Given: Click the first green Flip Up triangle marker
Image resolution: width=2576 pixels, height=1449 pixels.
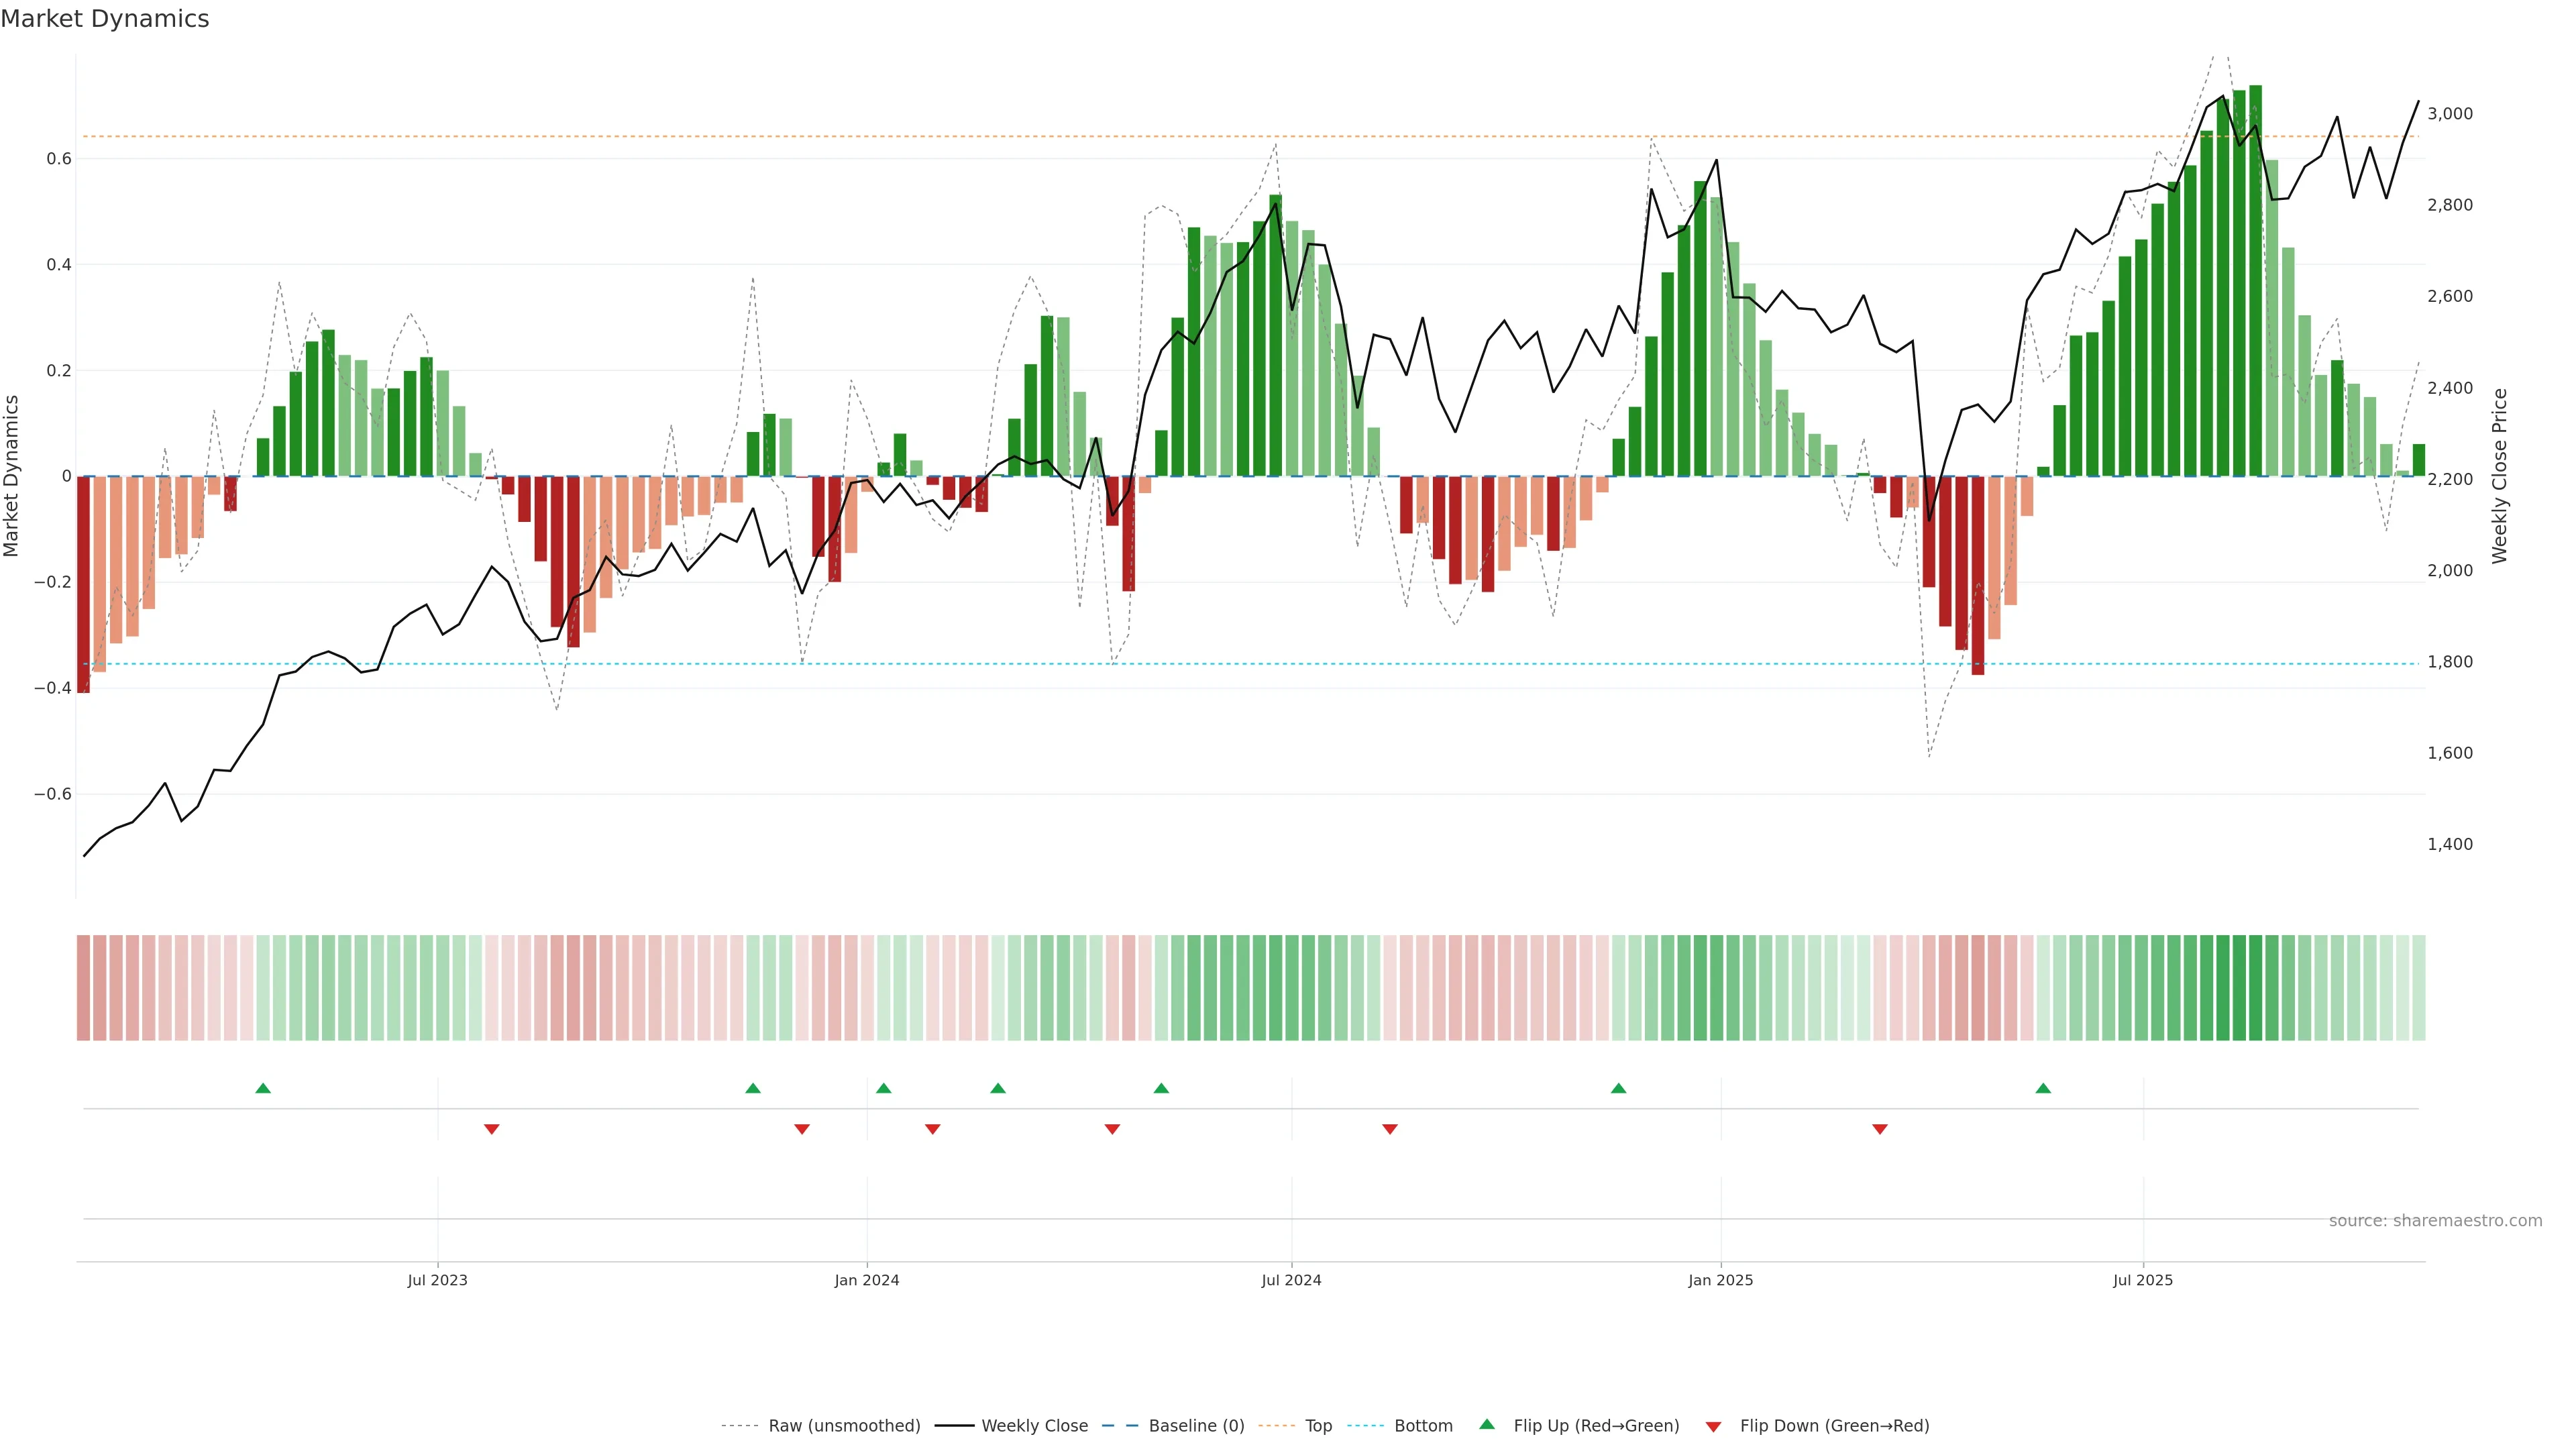Looking at the screenshot, I should 263,1088.
